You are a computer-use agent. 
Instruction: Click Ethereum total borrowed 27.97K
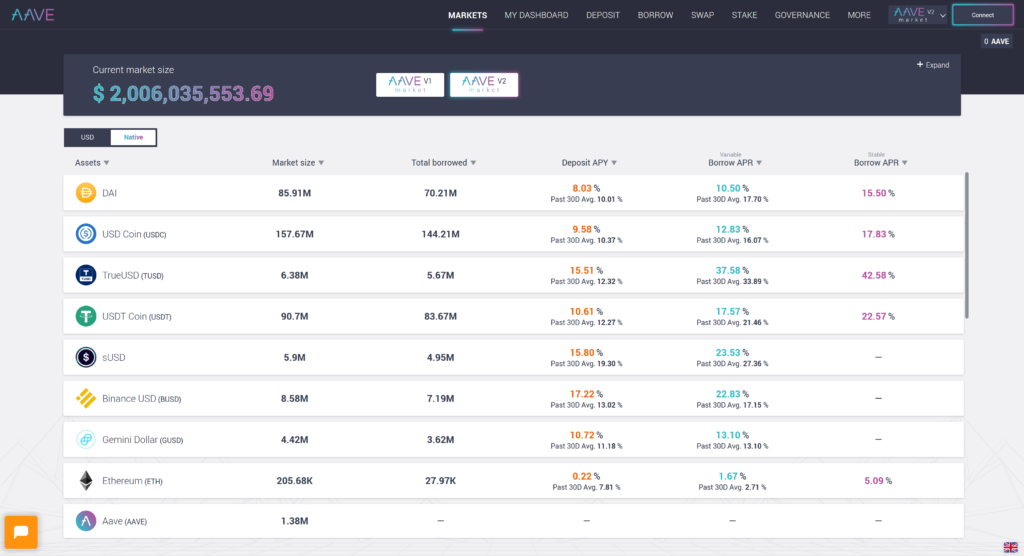click(x=440, y=480)
